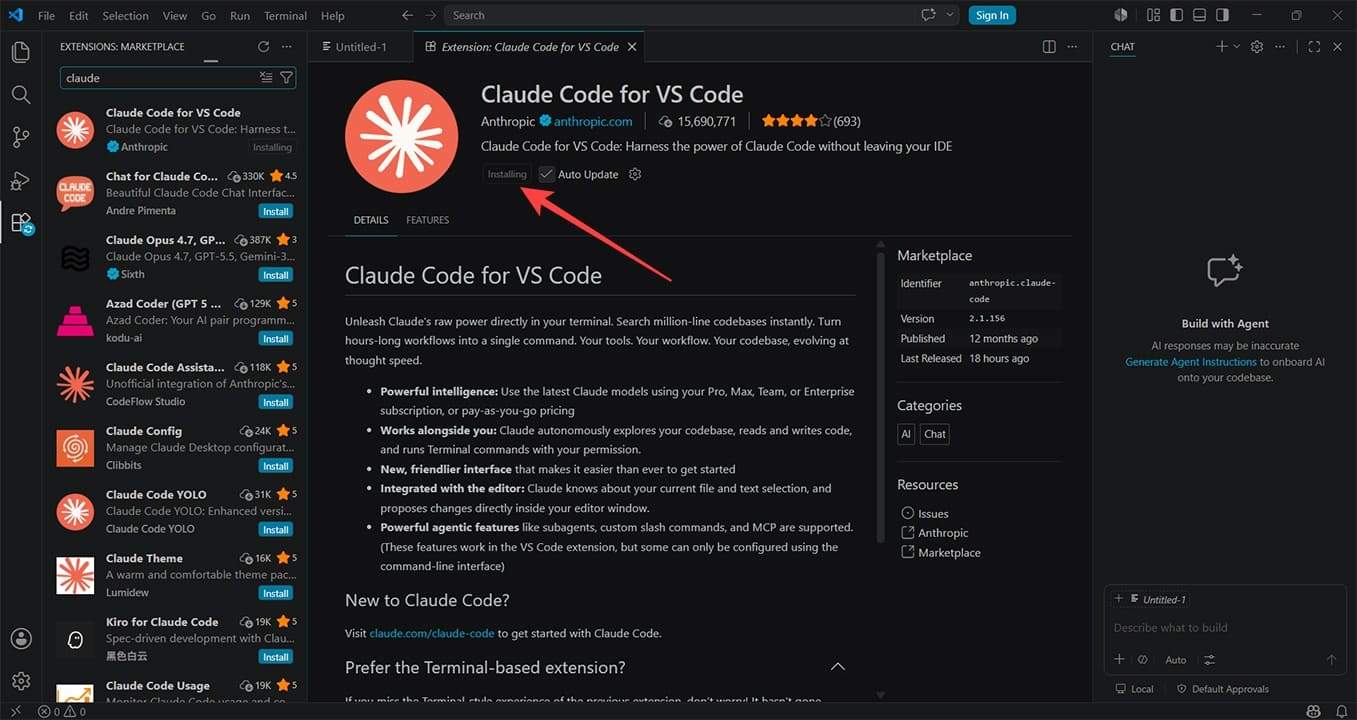This screenshot has width=1357, height=720.
Task: Toggle the bottom panel visibility
Action: tap(1199, 15)
